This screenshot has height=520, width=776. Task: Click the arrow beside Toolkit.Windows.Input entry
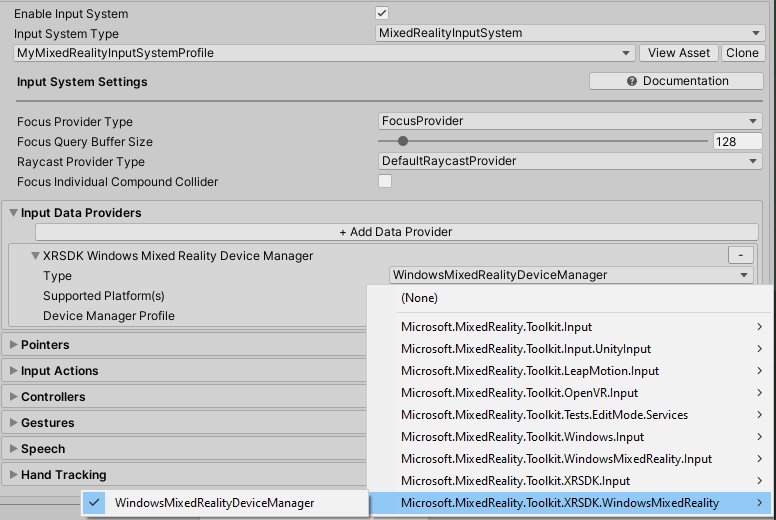coord(760,437)
